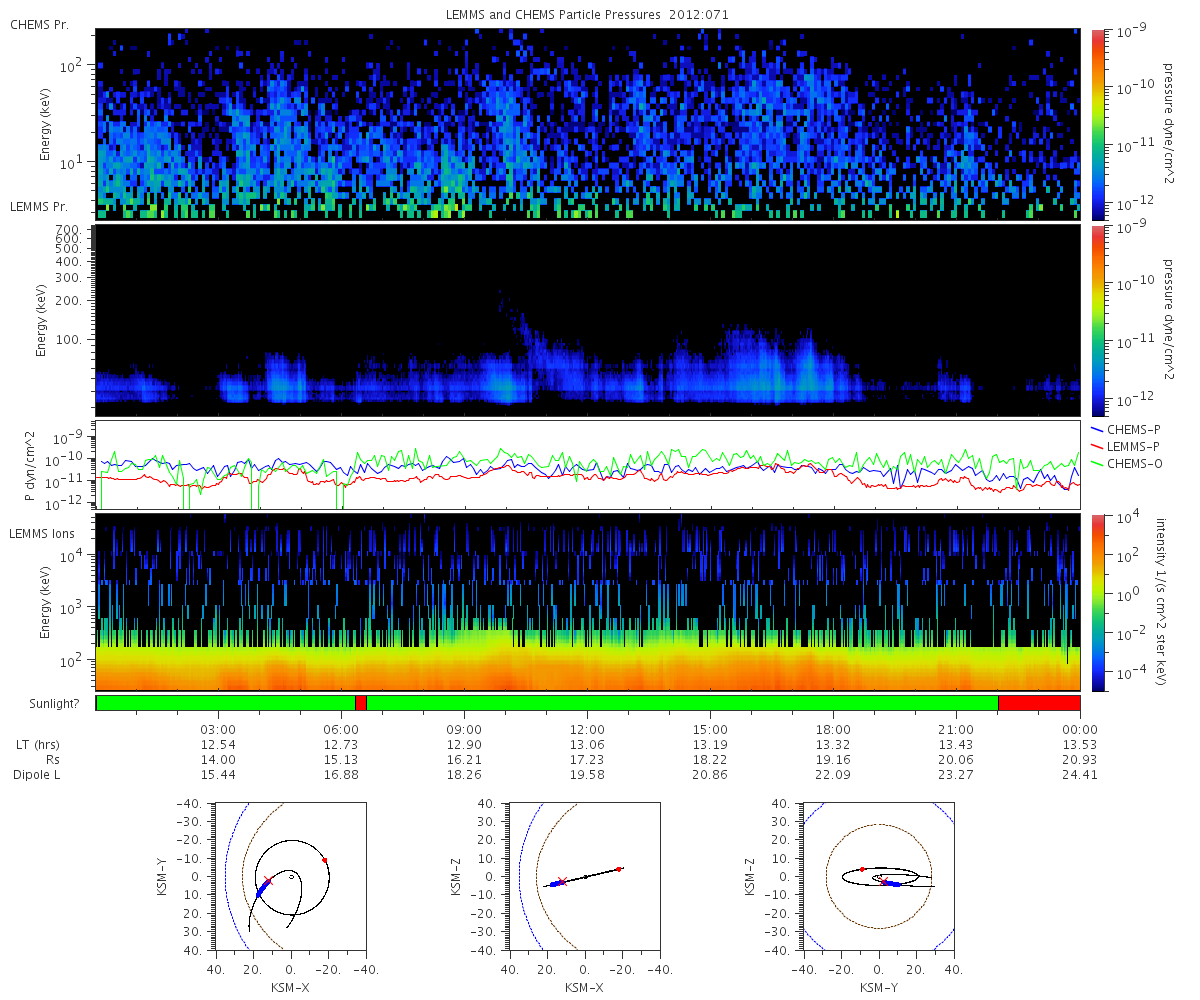Click the small red segment in Sunlight bar
This screenshot has width=1200, height=1000.
click(361, 703)
